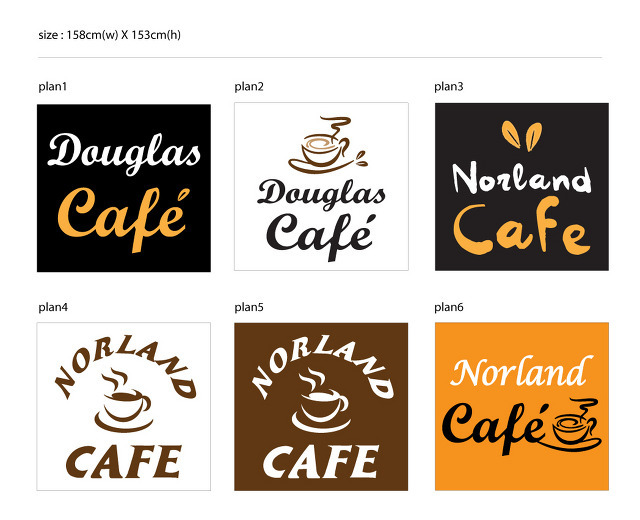Click the 'plan2' label
640x520 pixels.
(249, 87)
